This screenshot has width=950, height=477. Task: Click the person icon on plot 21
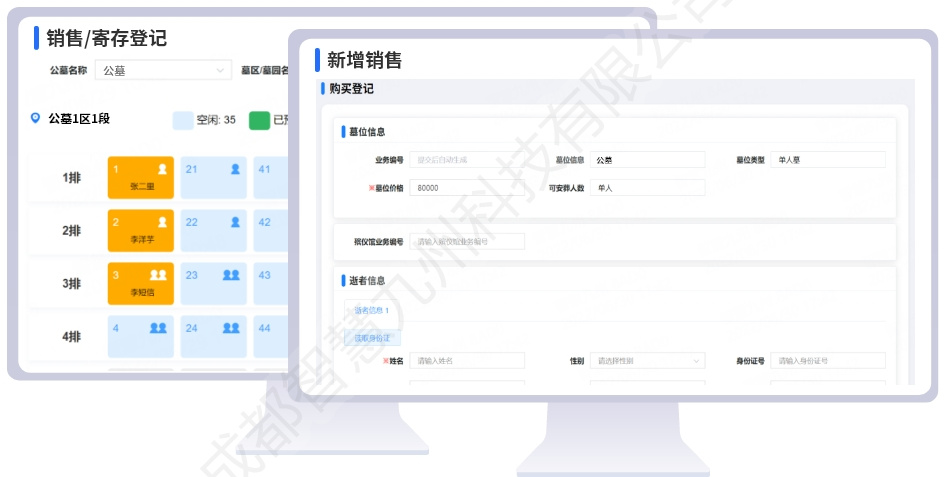coord(236,169)
